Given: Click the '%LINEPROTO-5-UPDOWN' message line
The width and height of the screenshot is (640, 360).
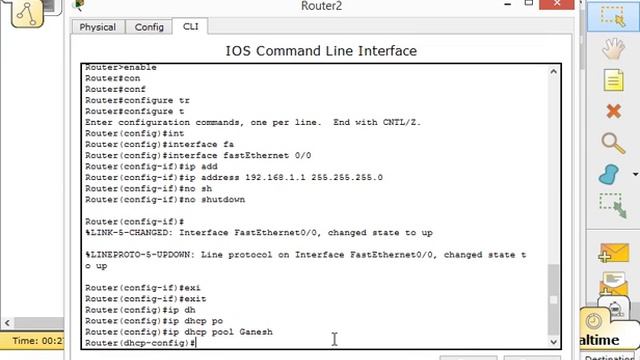Looking at the screenshot, I should [305, 260].
